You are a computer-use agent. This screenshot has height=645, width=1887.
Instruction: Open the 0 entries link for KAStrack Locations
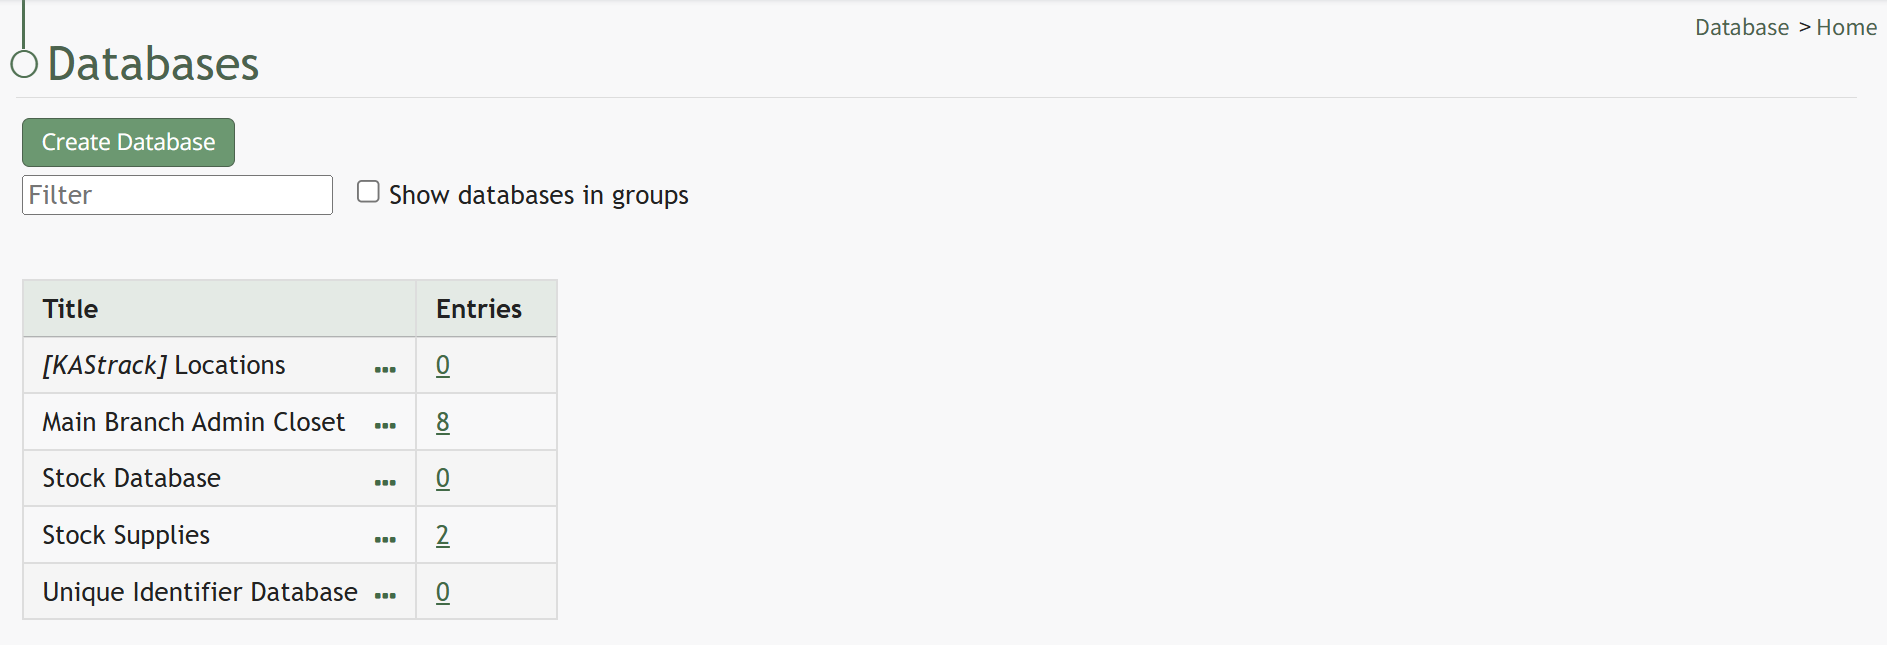pyautogui.click(x=443, y=365)
